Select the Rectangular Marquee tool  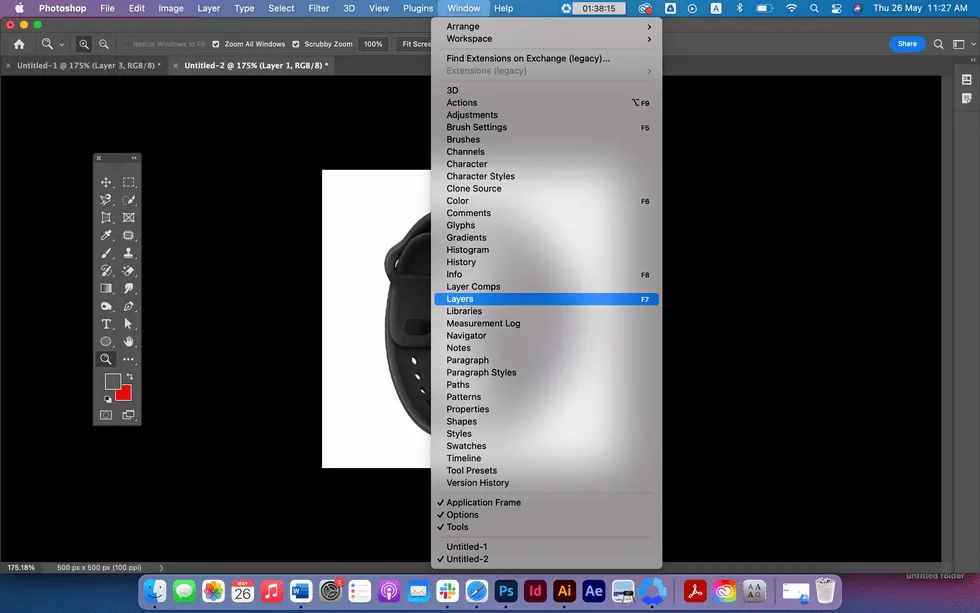(x=129, y=183)
